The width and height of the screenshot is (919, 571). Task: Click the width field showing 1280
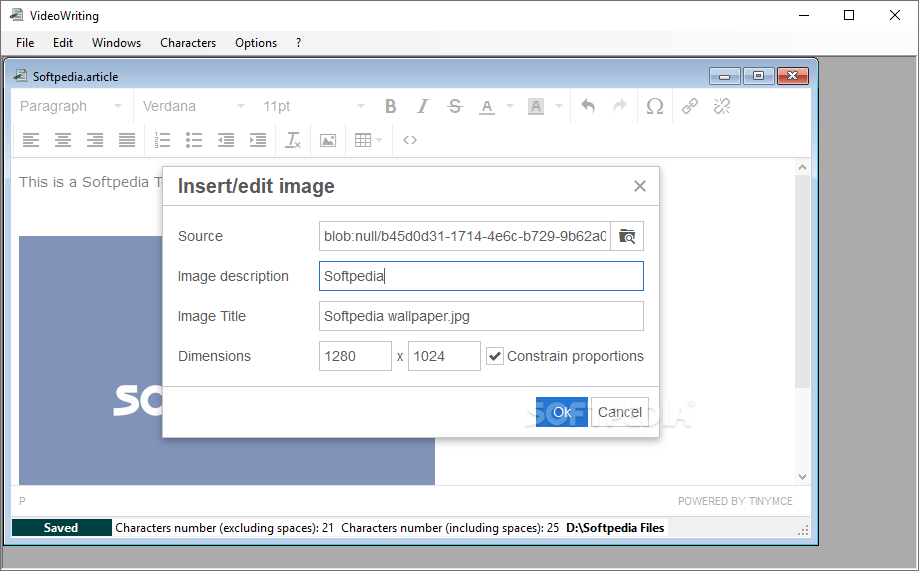(355, 356)
